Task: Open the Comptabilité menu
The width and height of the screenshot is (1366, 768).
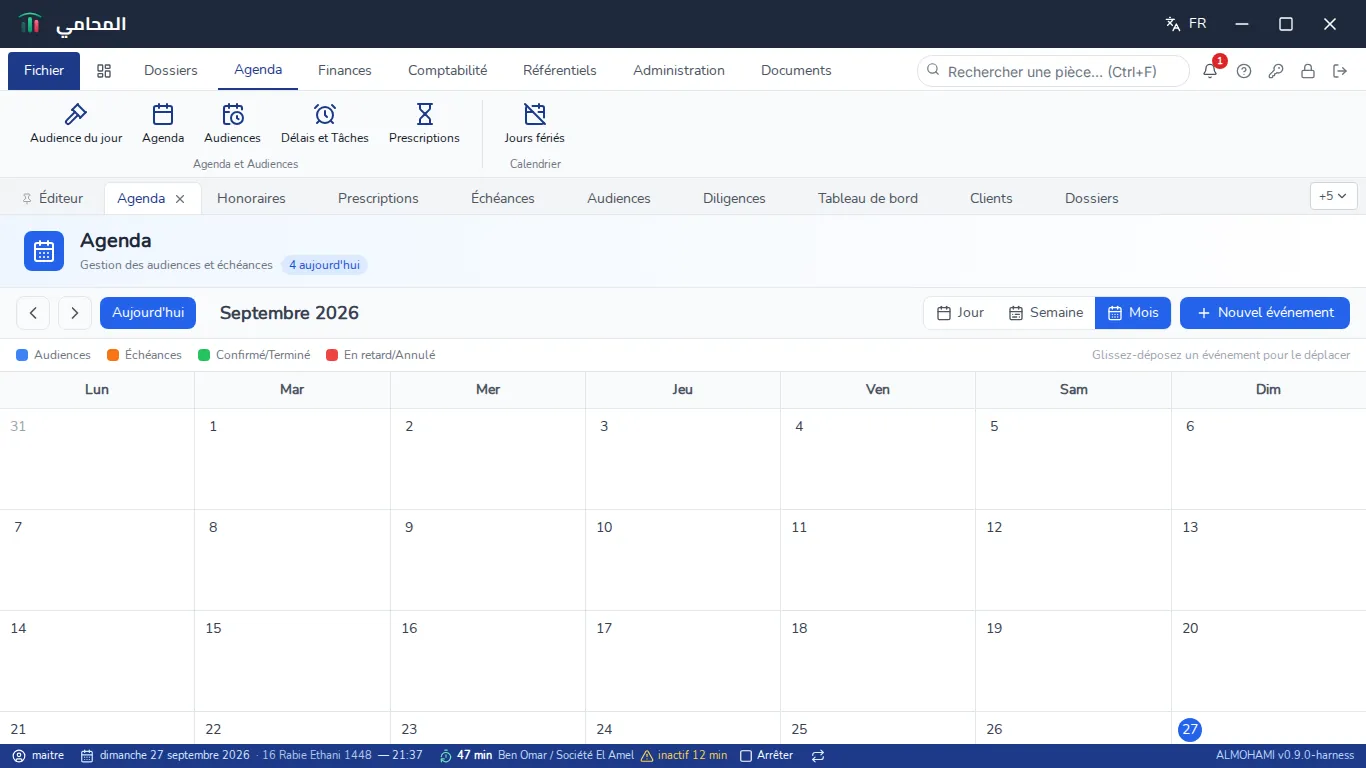Action: click(448, 71)
